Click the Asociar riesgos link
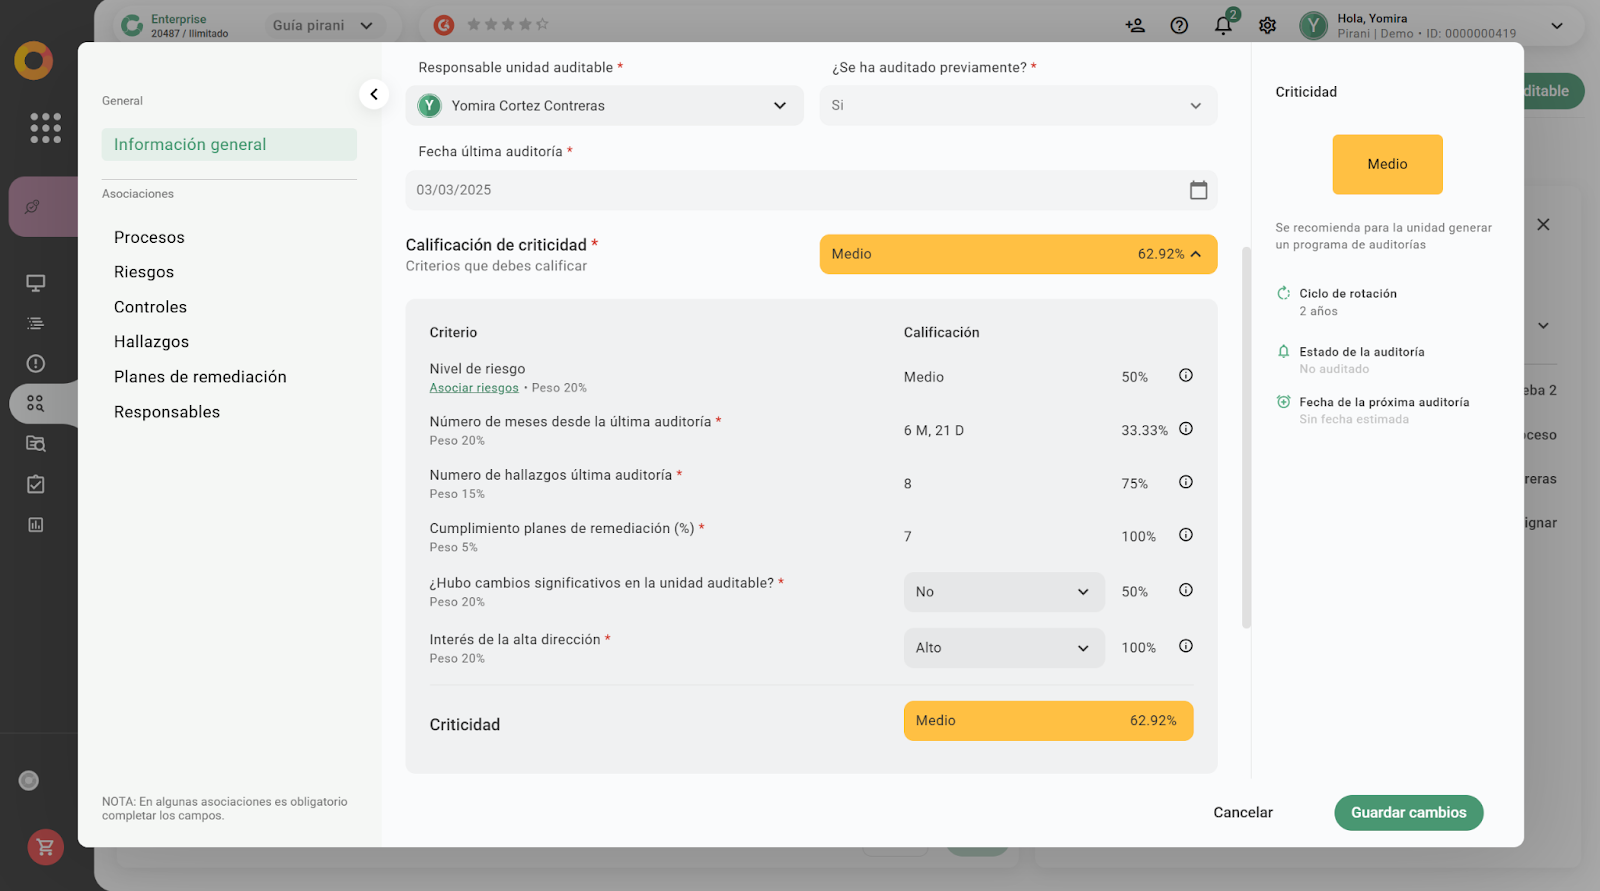1600x891 pixels. 474,388
